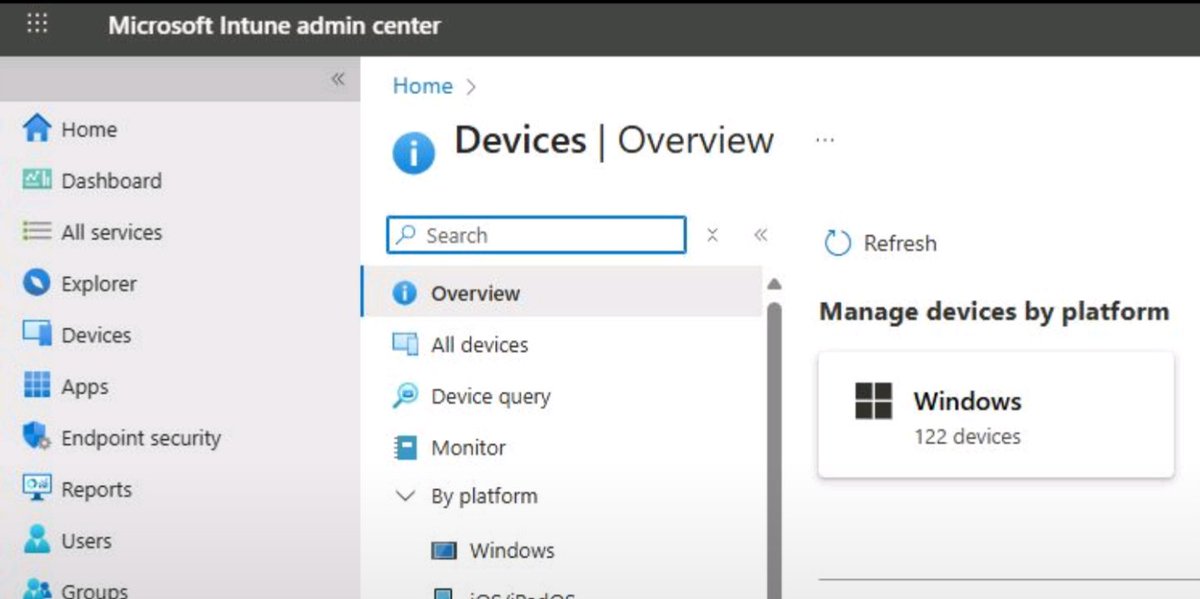Click into the Search input field

(536, 235)
